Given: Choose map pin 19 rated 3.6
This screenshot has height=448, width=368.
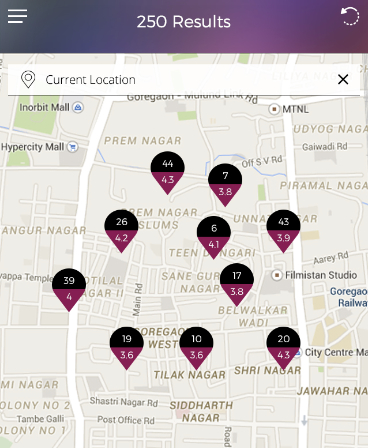Looking at the screenshot, I should coord(127,348).
